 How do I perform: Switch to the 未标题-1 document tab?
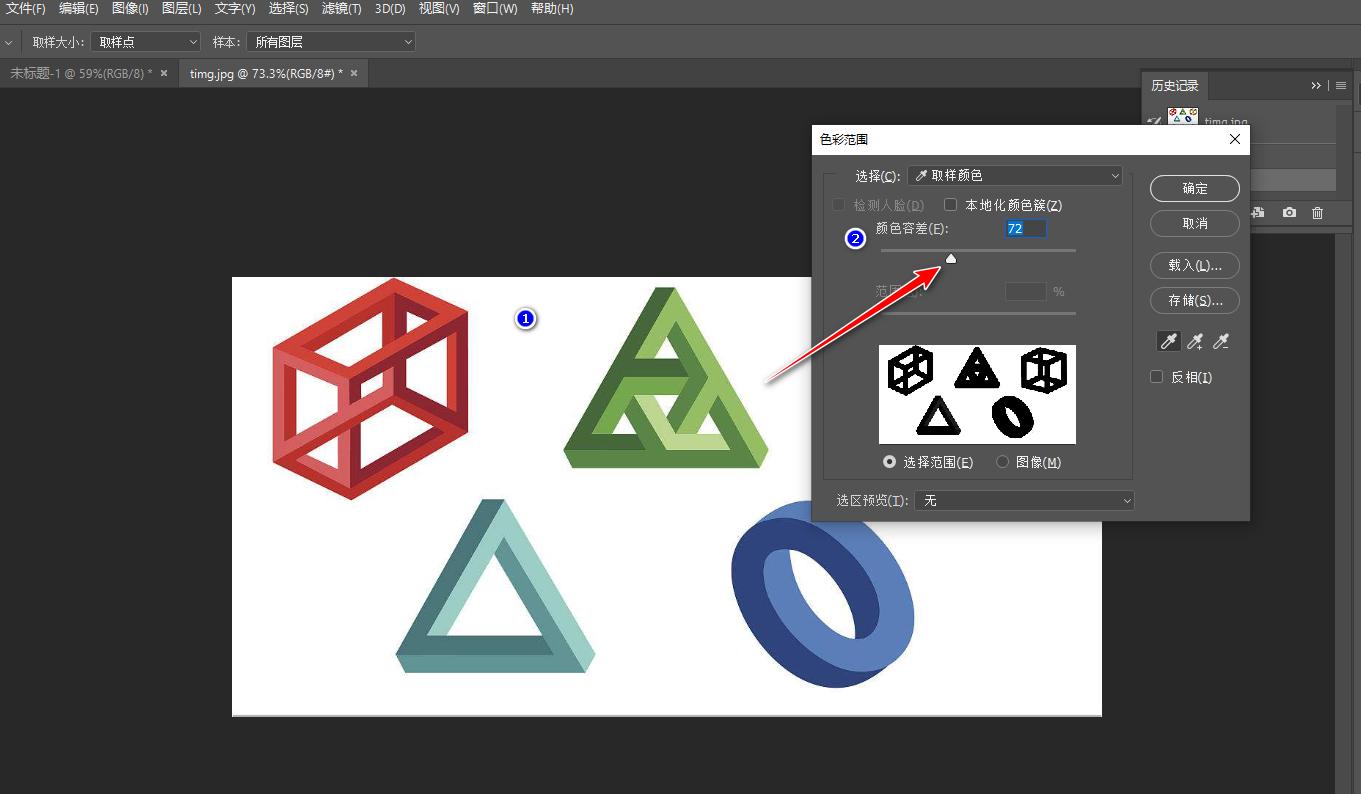[81, 73]
